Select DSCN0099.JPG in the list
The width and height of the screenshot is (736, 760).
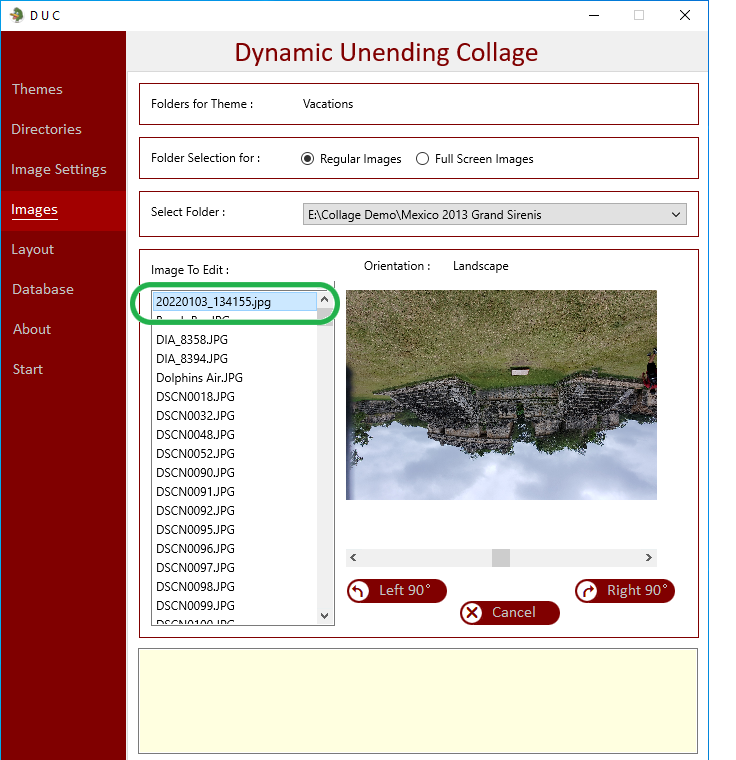[x=195, y=605]
